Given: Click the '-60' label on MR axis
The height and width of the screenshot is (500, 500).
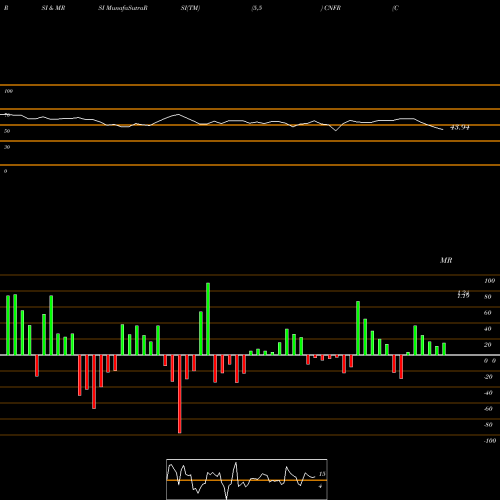Looking at the screenshot, I should 488,409.
